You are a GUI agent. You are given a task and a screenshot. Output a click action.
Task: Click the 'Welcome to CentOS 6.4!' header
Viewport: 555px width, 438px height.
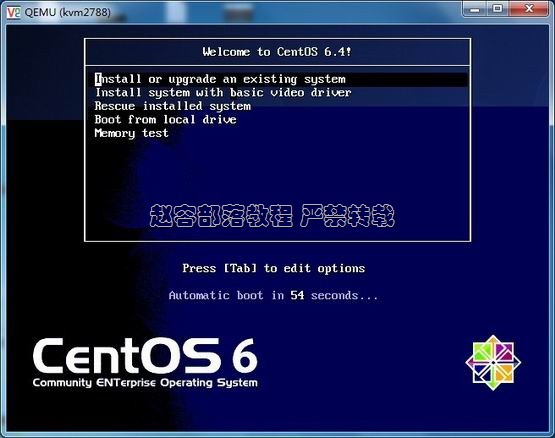pos(278,52)
